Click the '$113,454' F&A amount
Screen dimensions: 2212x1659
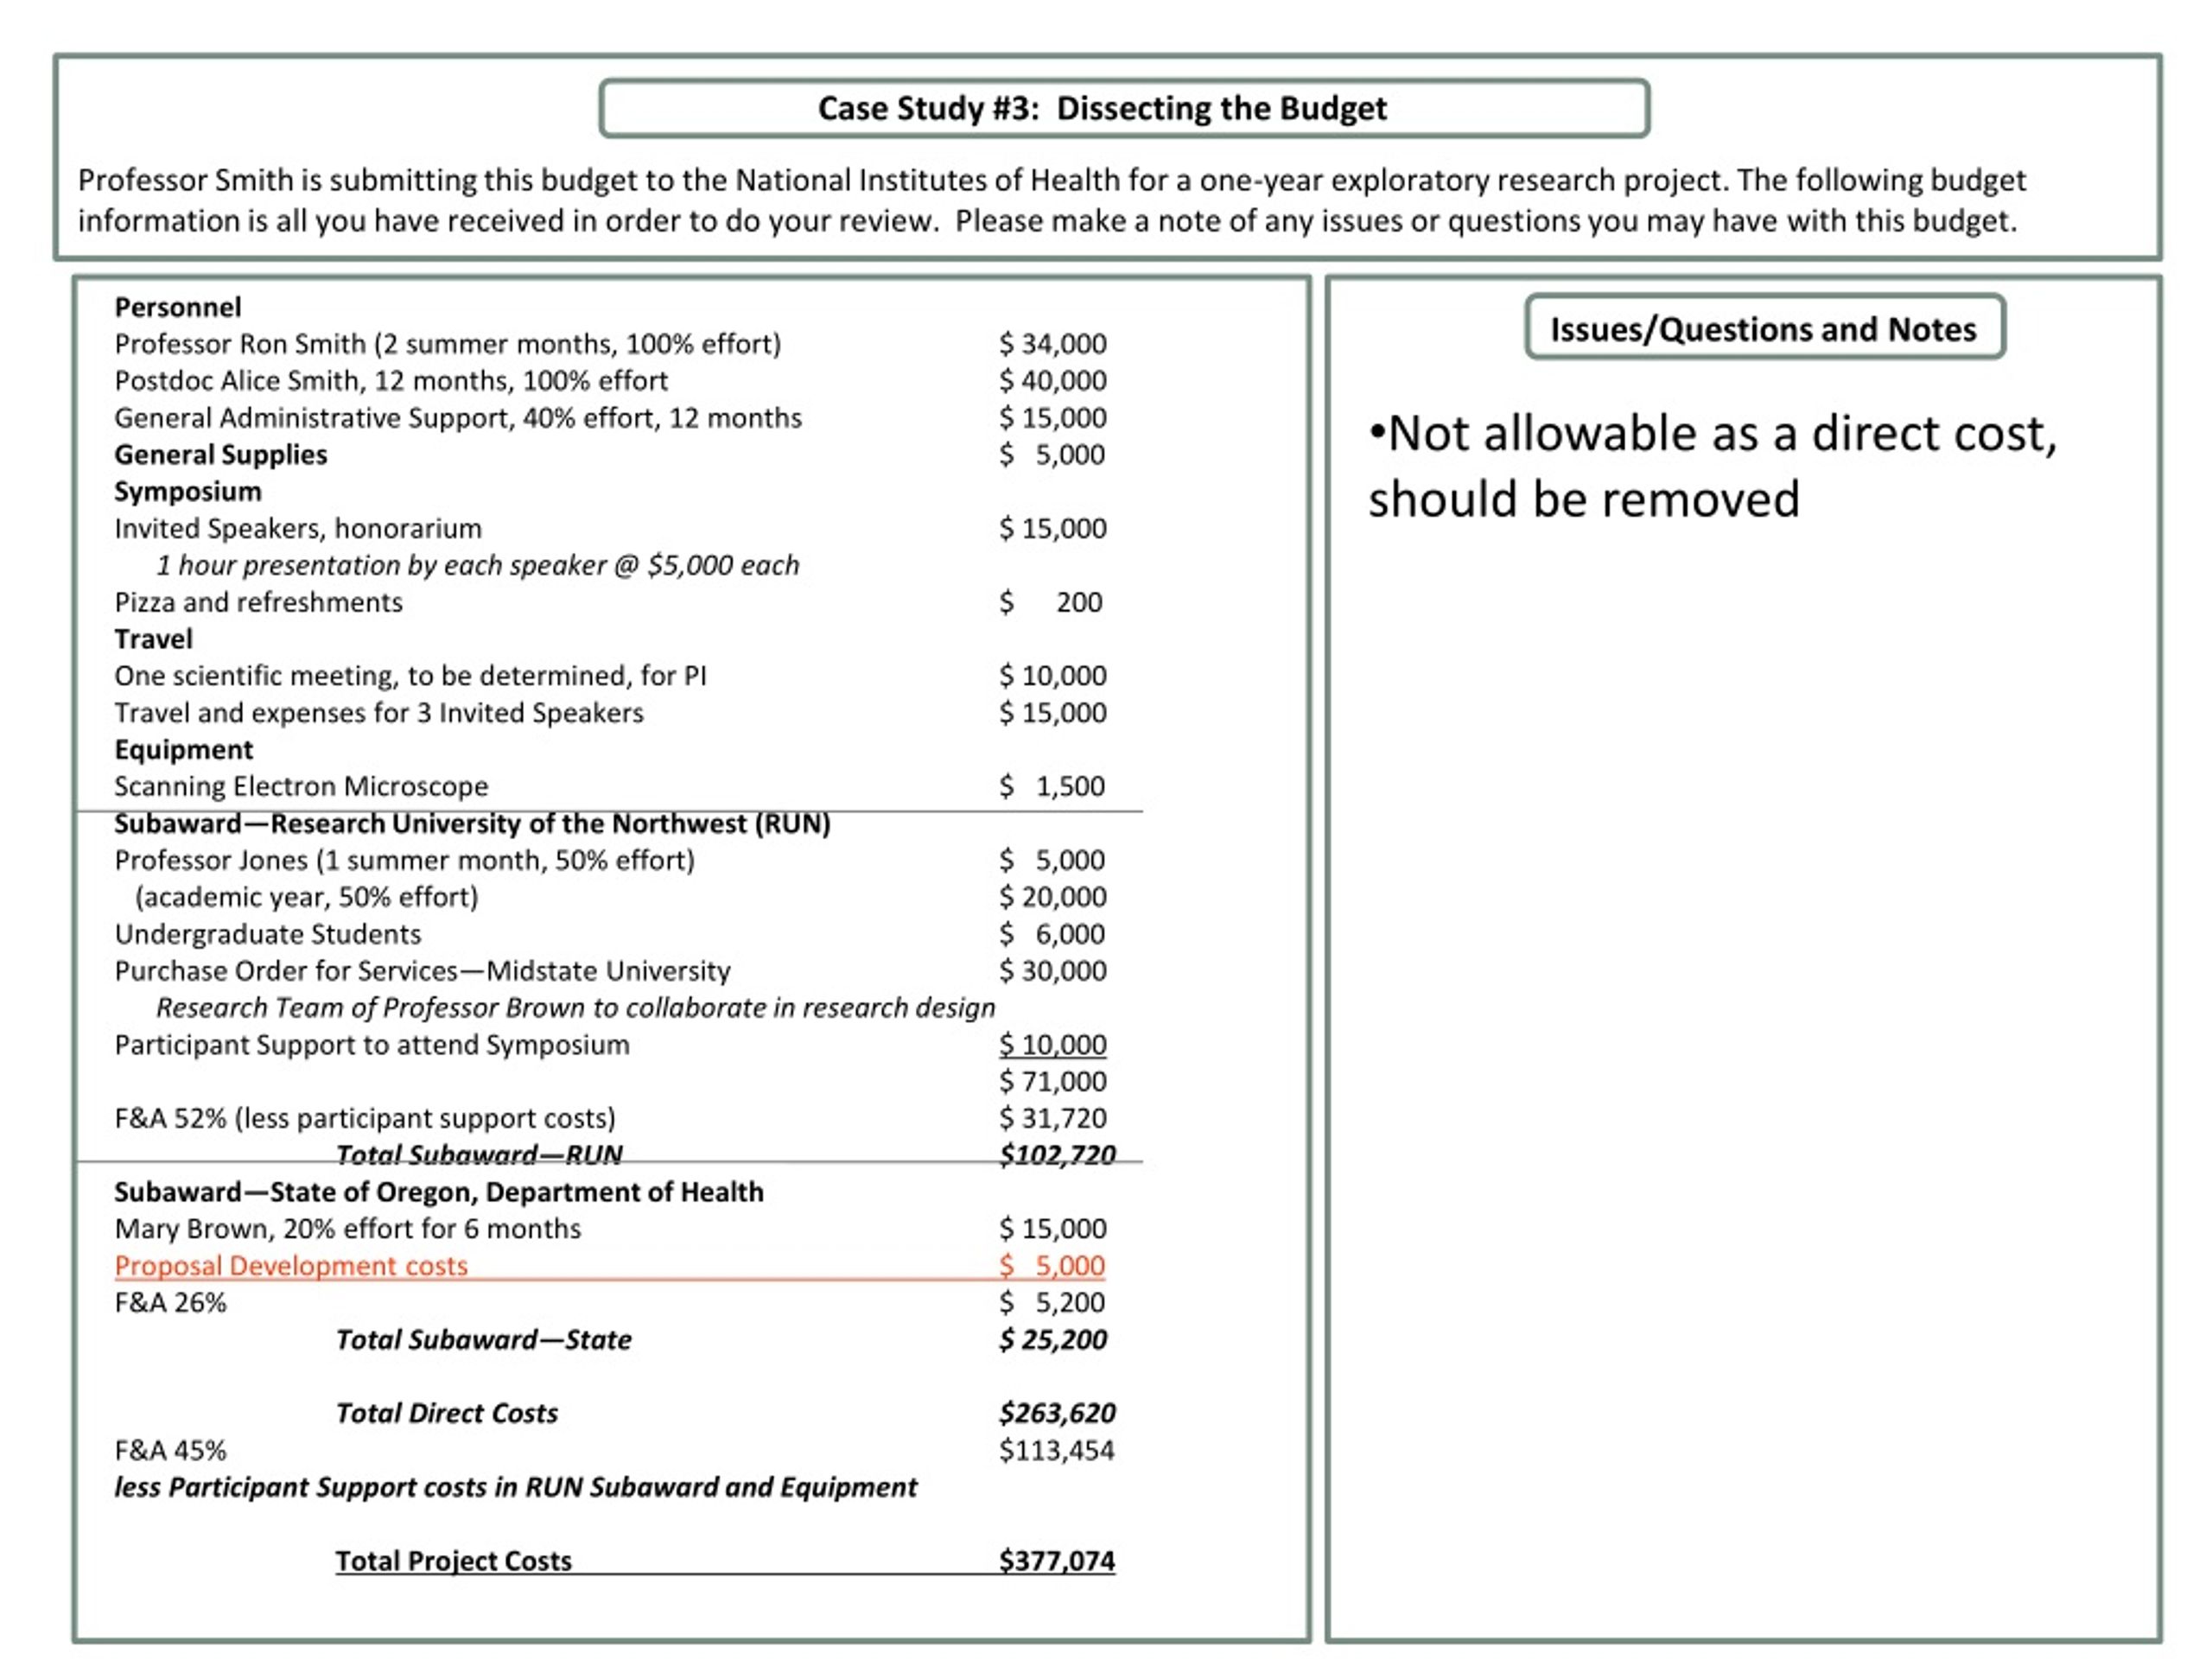click(x=1056, y=1451)
